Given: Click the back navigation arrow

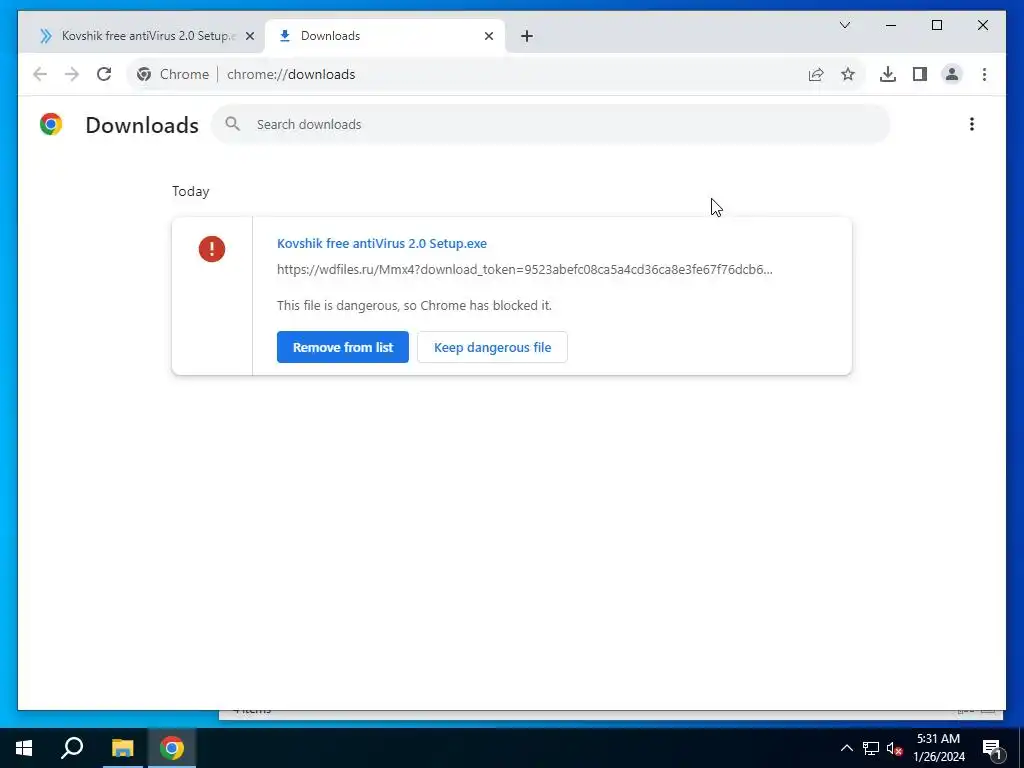Looking at the screenshot, I should [40, 74].
